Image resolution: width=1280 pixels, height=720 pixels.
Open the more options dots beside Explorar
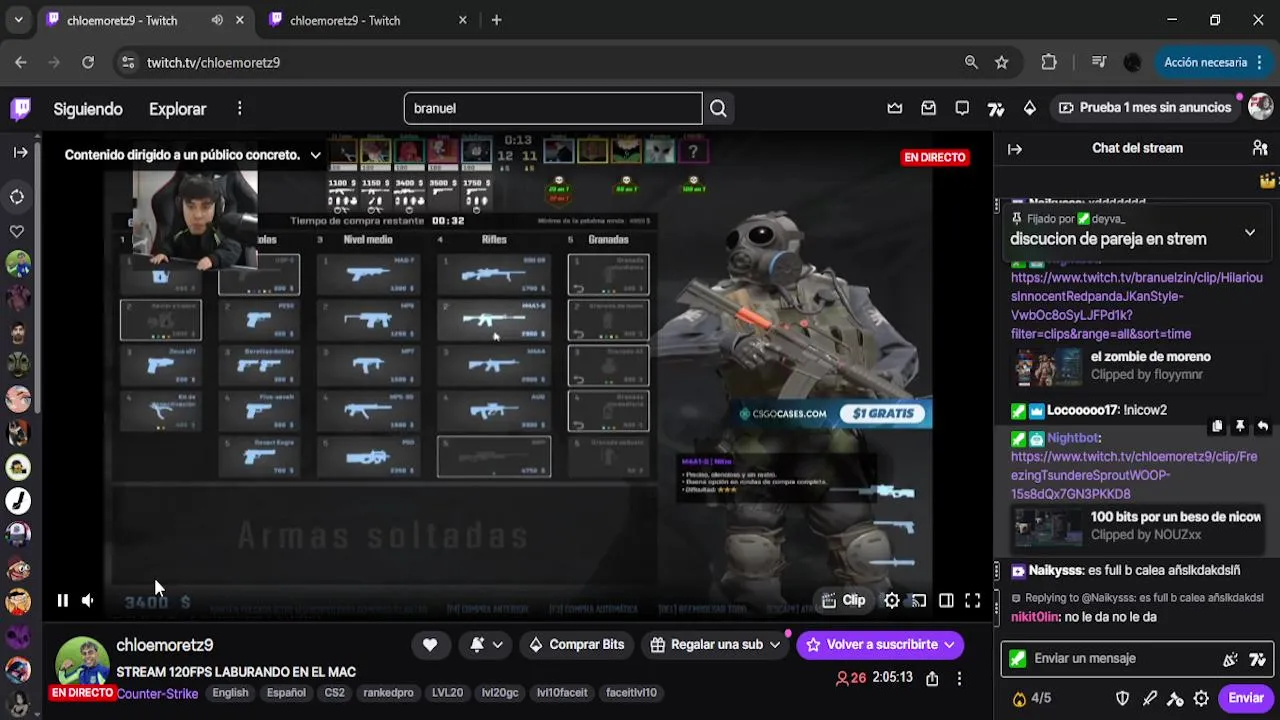(x=239, y=108)
